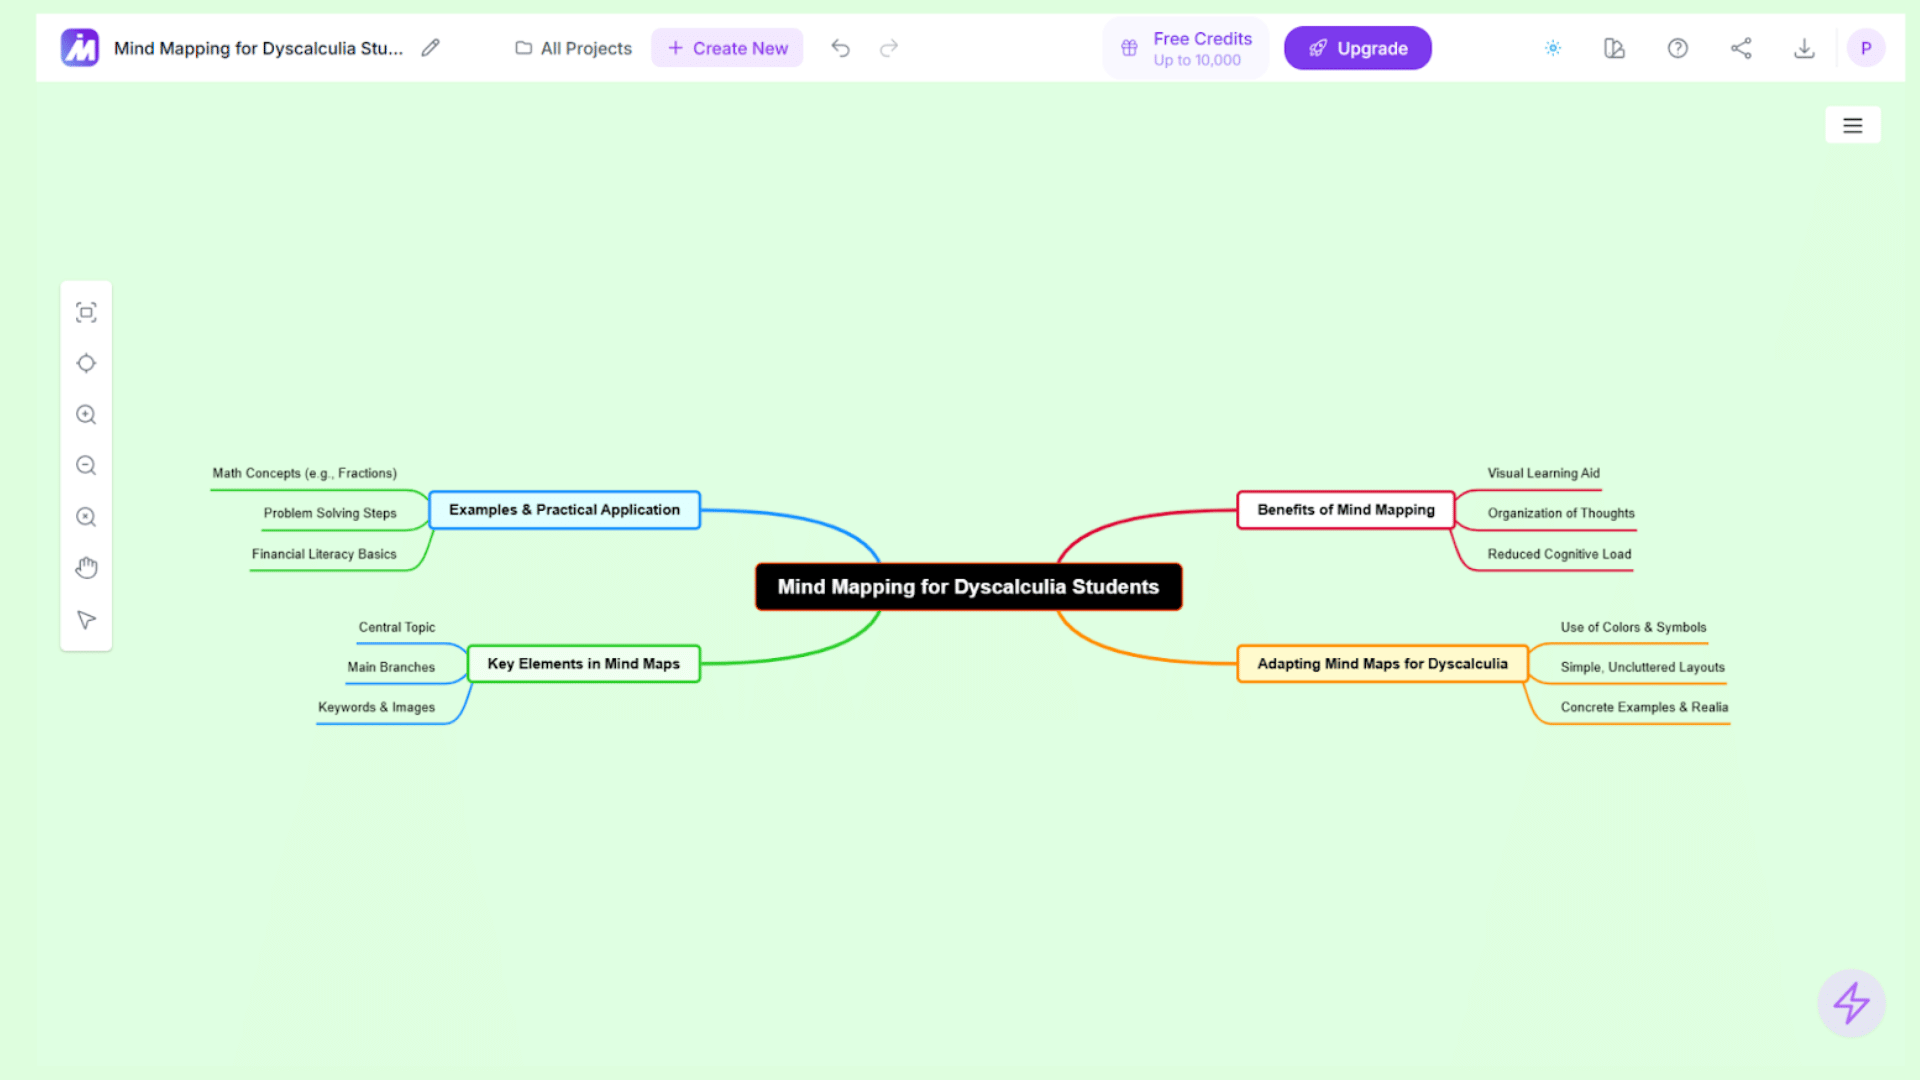
Task: Zoom in on the canvas
Action: [x=86, y=414]
